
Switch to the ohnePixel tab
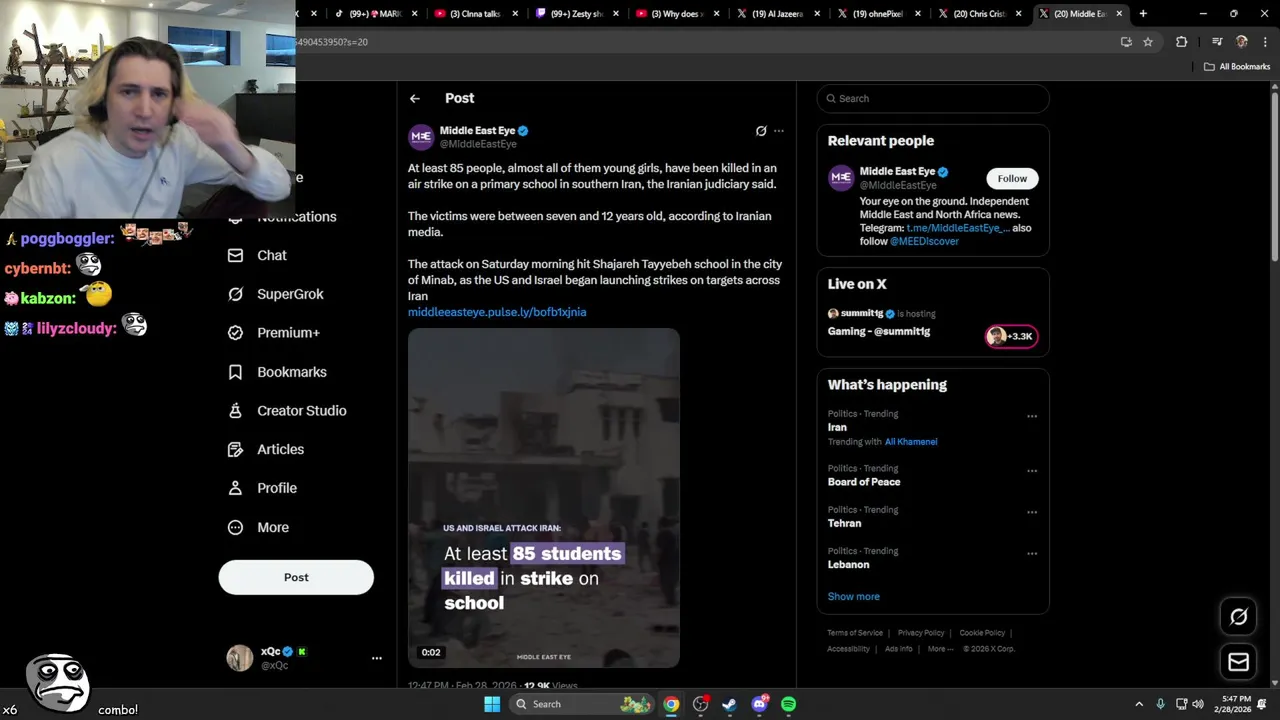(877, 14)
